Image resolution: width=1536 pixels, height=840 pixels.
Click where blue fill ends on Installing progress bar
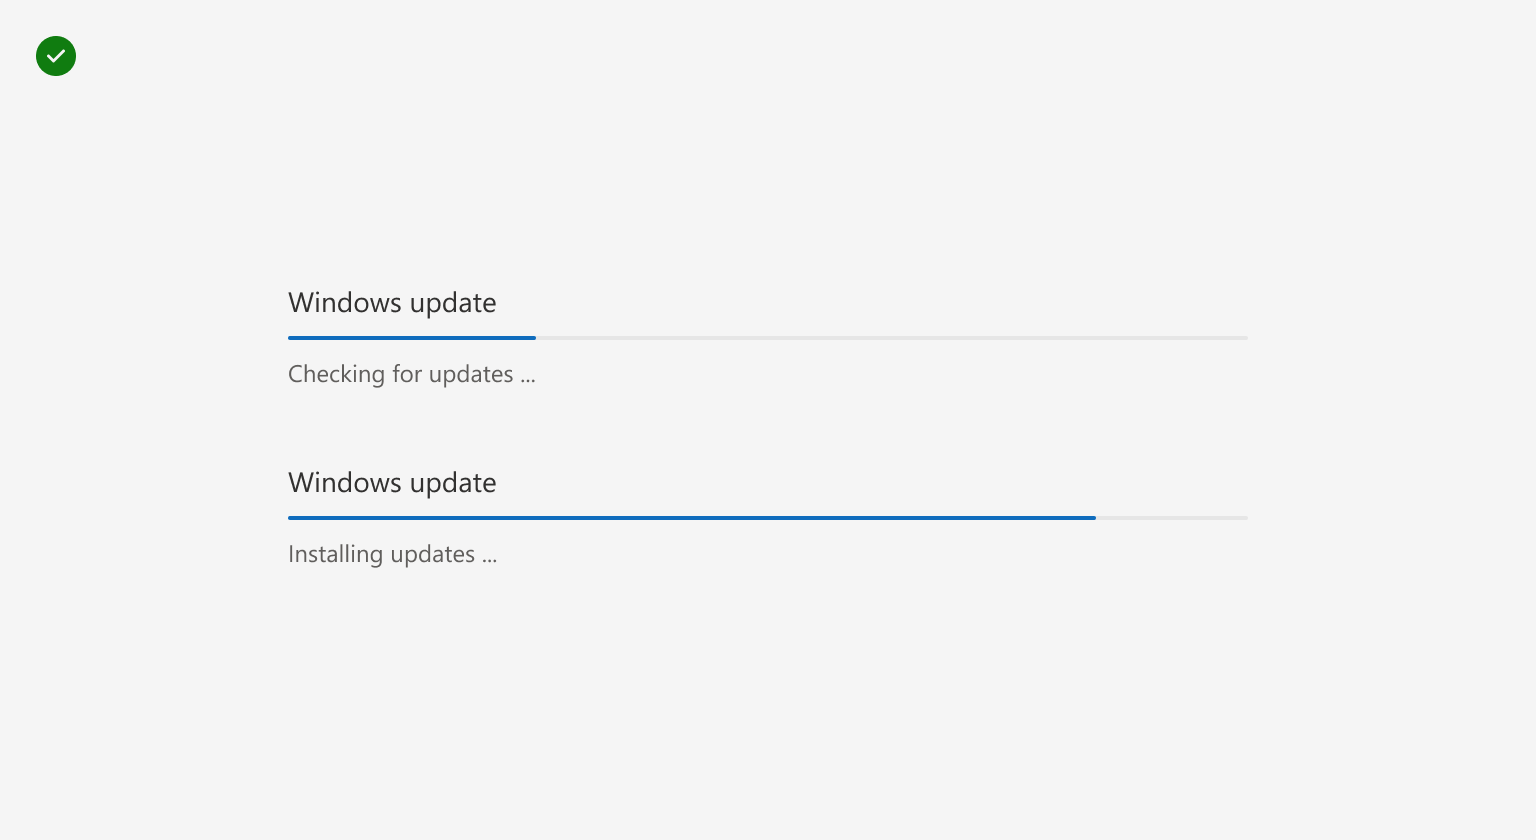coord(1095,518)
